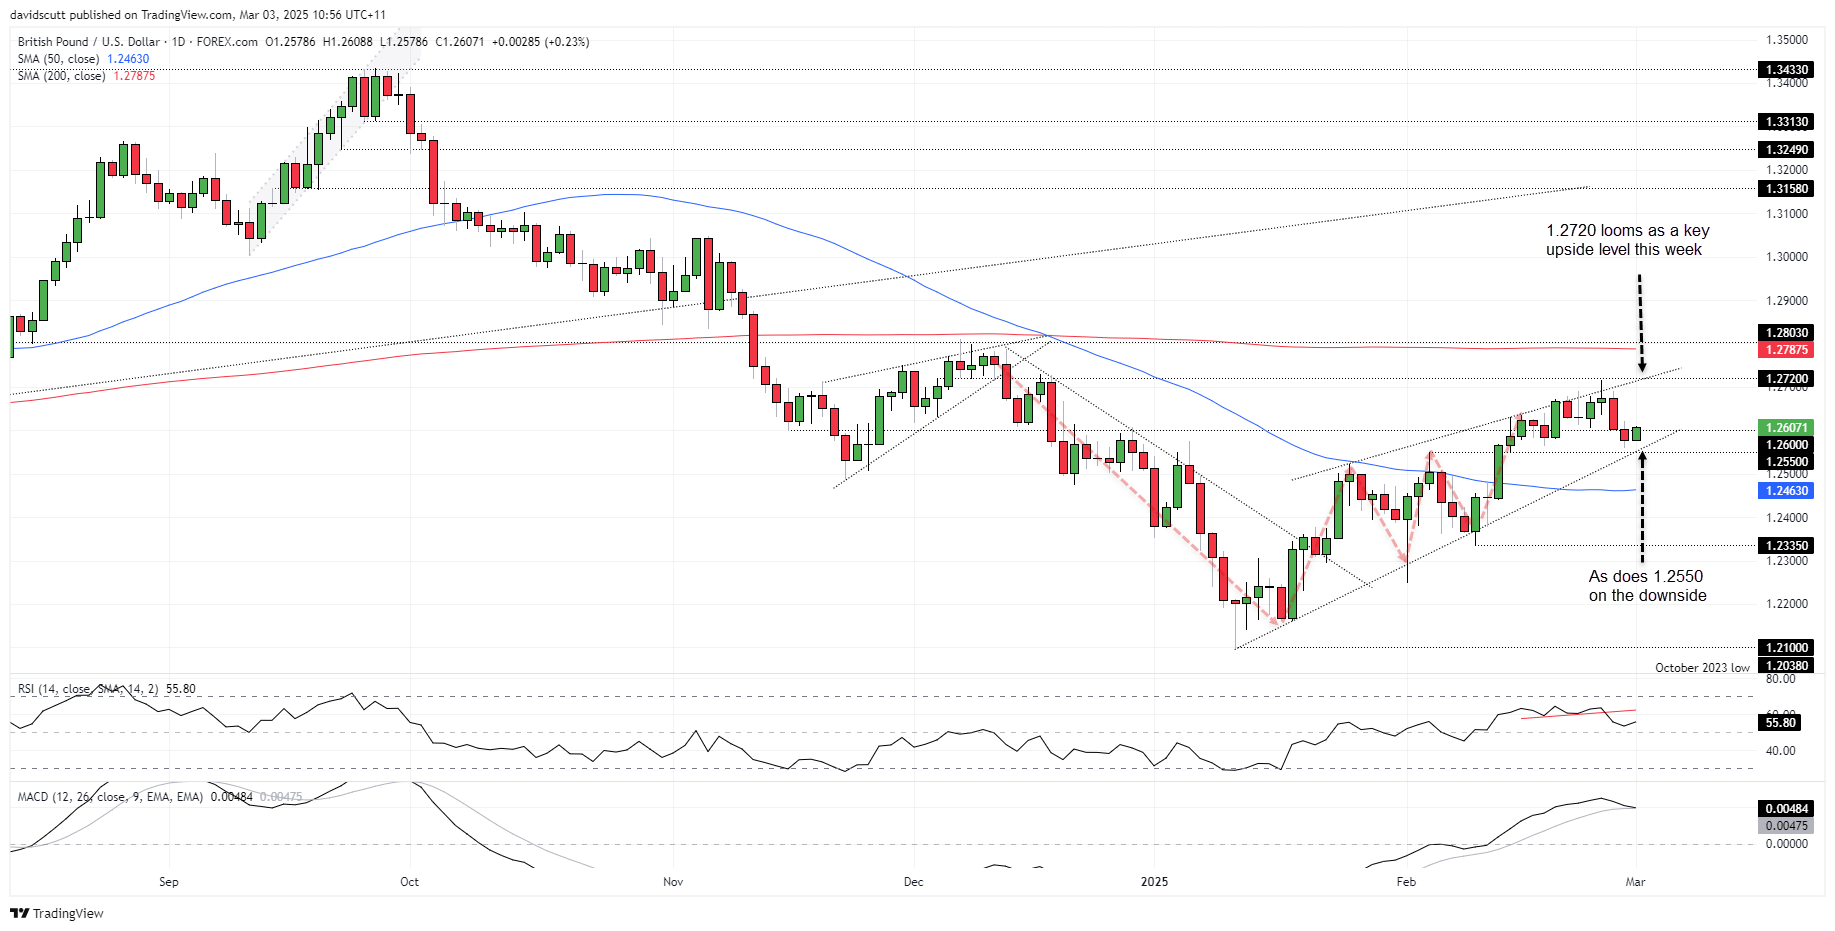Image resolution: width=1835 pixels, height=931 pixels.
Task: Select the blue 1.24630 SMA 50 price tag
Action: [1786, 491]
